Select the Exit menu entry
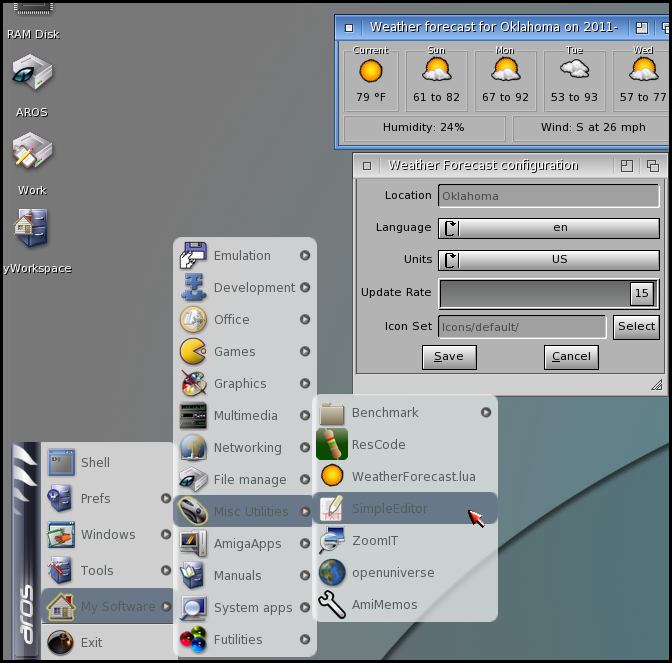Image resolution: width=672 pixels, height=663 pixels. (x=107, y=642)
